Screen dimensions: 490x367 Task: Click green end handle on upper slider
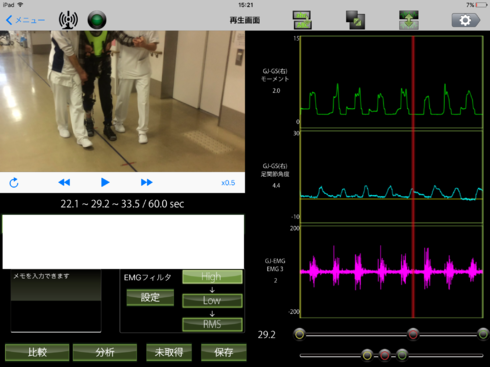[x=483, y=334]
